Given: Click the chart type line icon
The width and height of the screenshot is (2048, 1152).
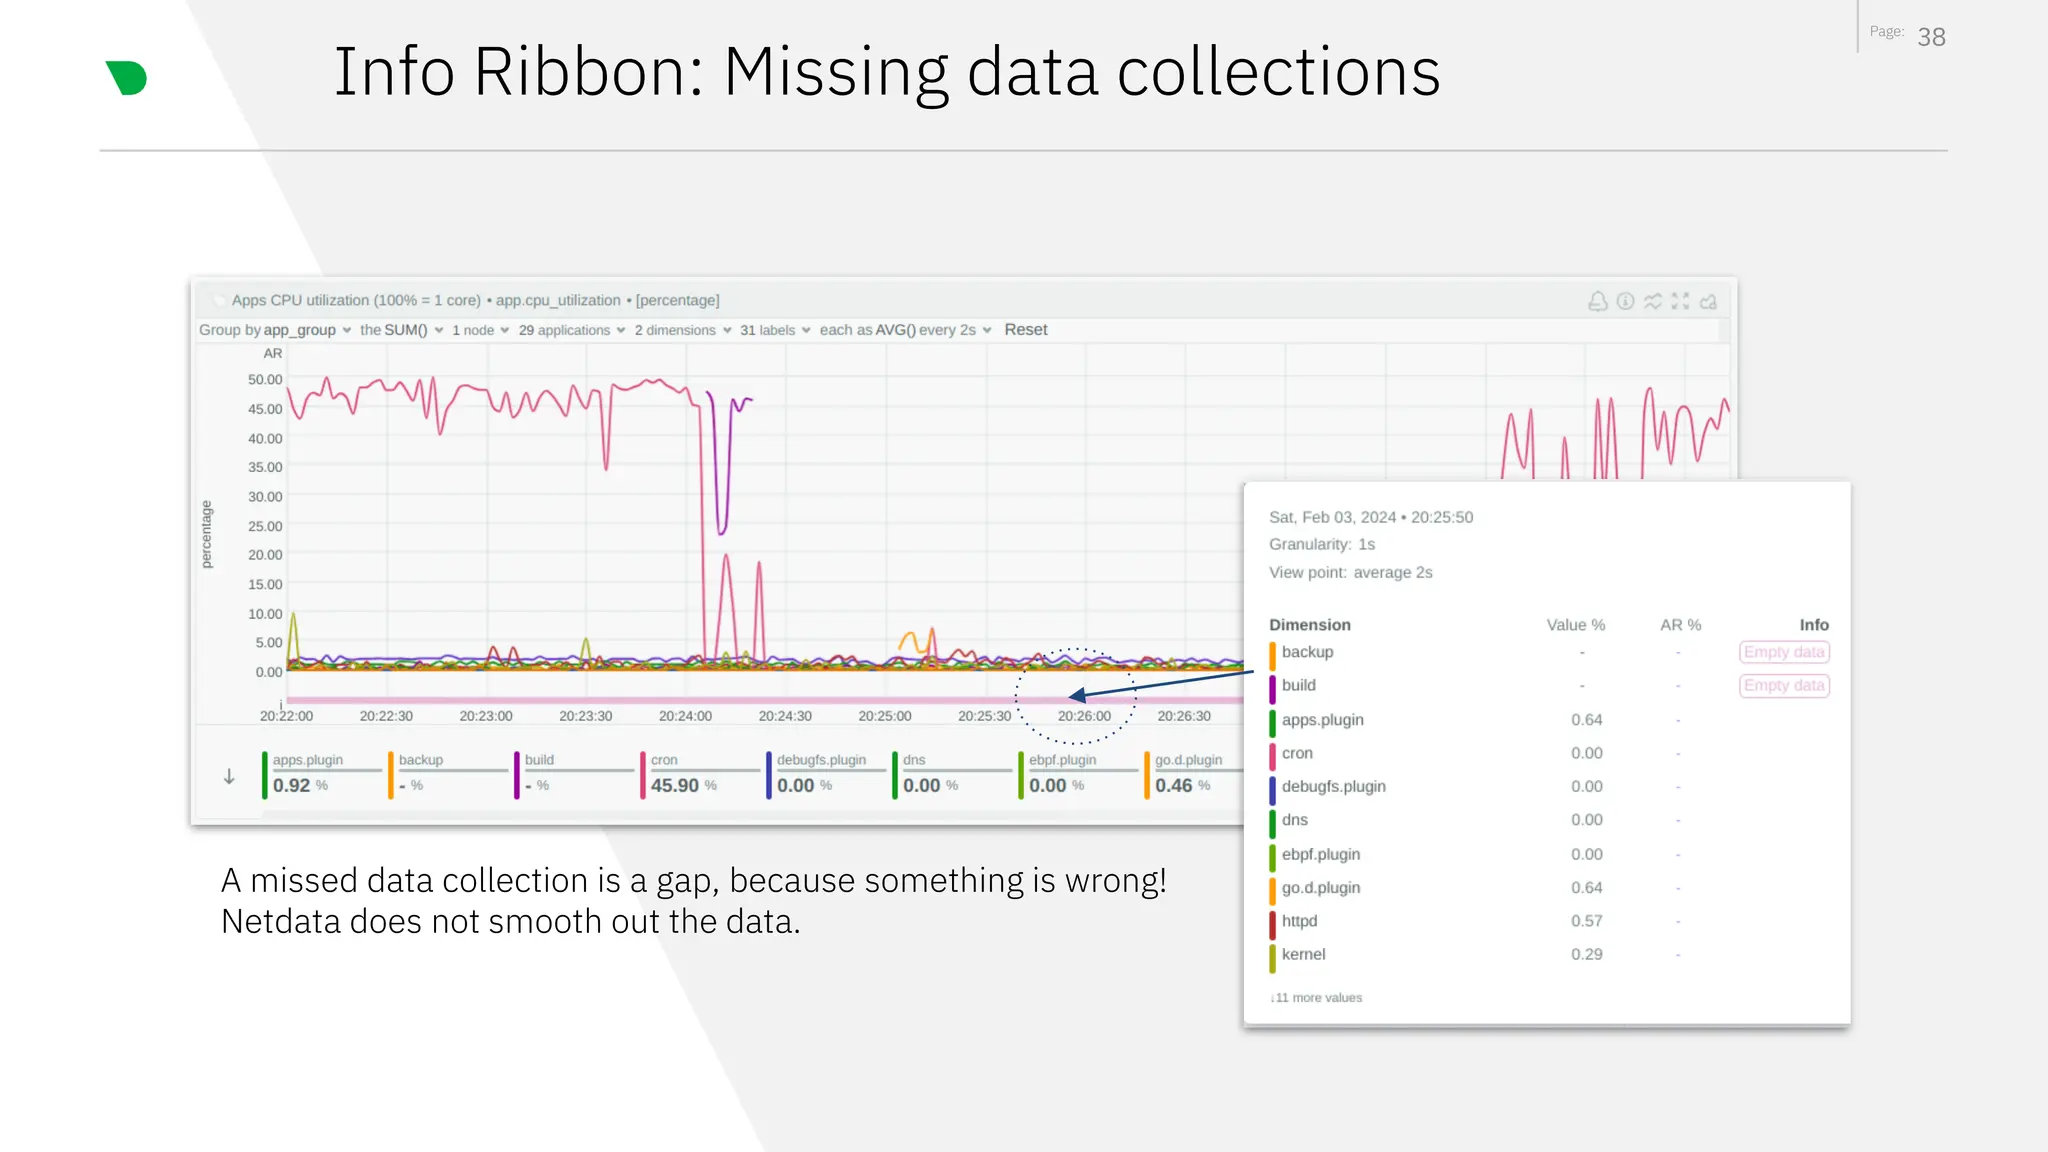Looking at the screenshot, I should pos(1653,301).
